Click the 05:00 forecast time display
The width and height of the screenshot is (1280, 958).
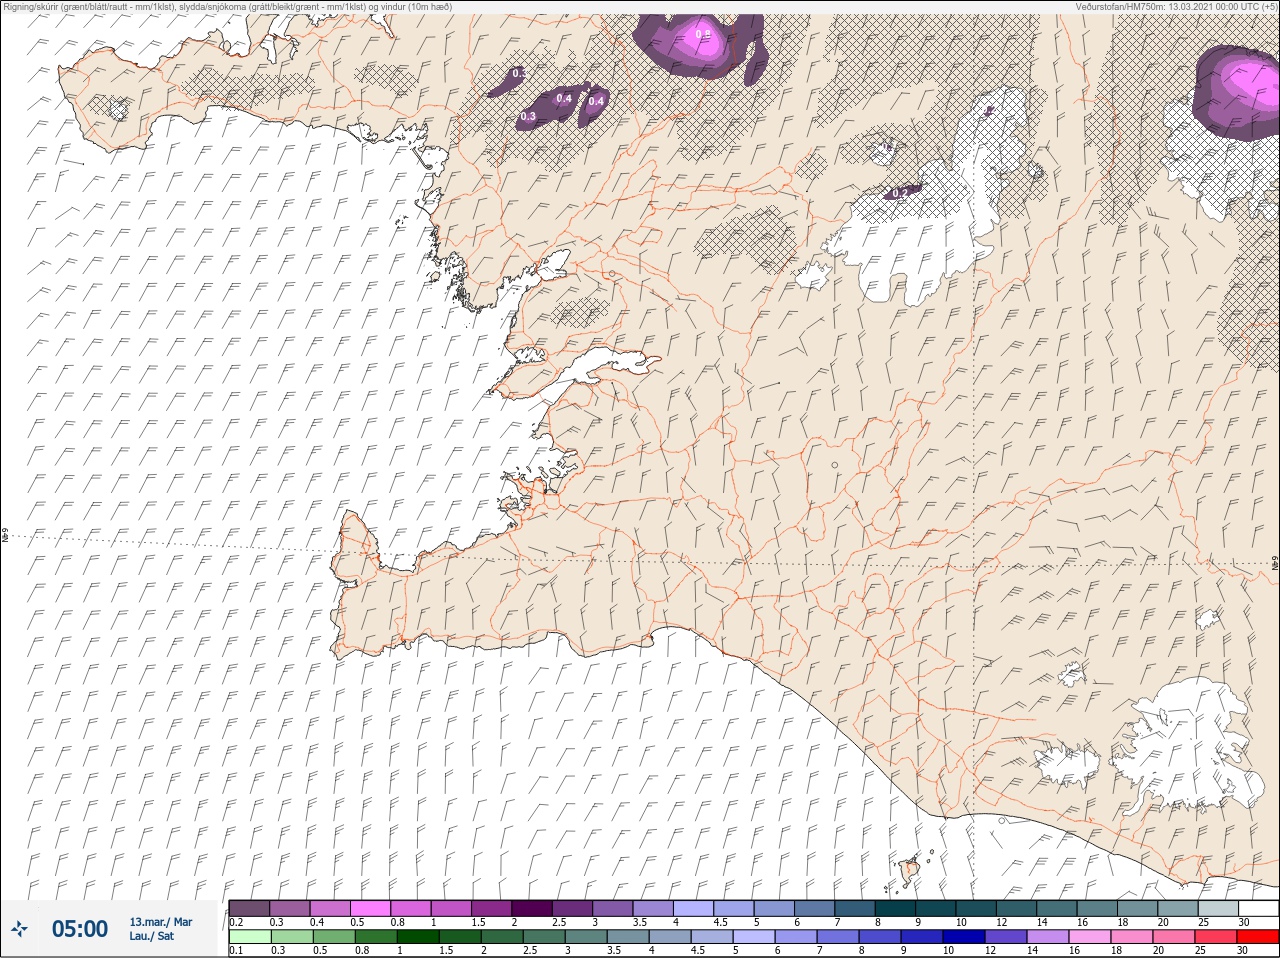click(x=80, y=929)
